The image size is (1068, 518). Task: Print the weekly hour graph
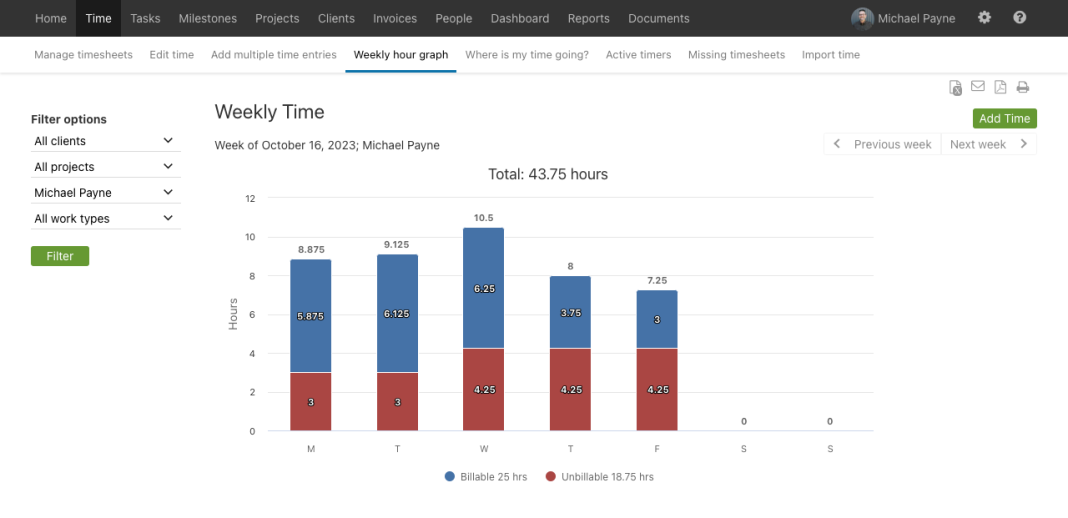(x=1022, y=88)
